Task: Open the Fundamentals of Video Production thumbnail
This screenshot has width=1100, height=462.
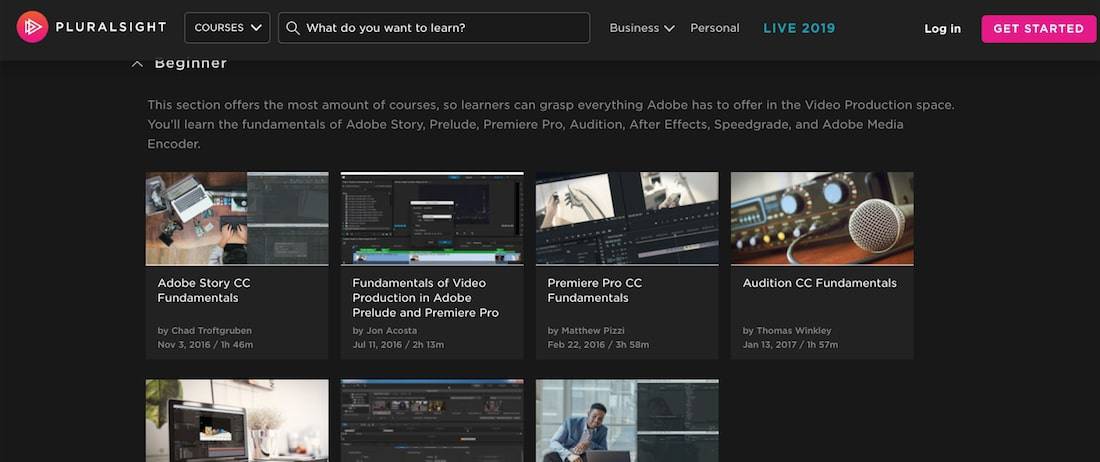Action: point(431,218)
